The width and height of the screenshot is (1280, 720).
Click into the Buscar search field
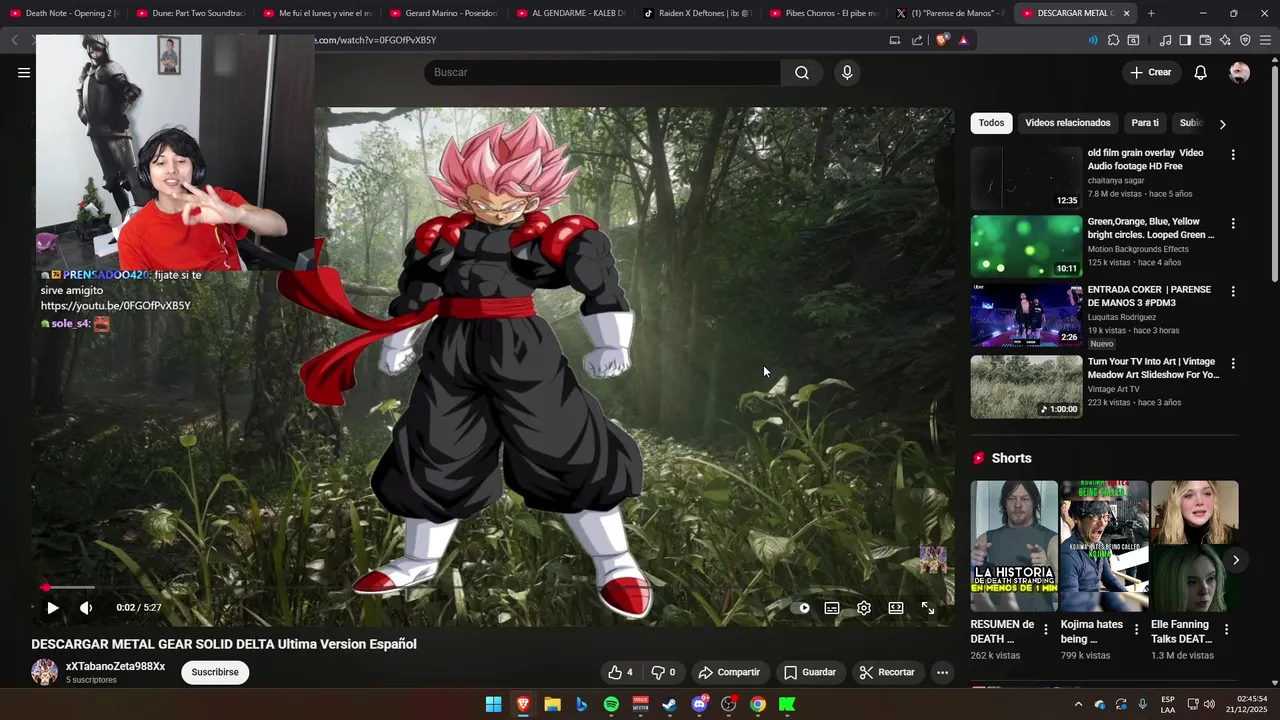click(x=603, y=72)
